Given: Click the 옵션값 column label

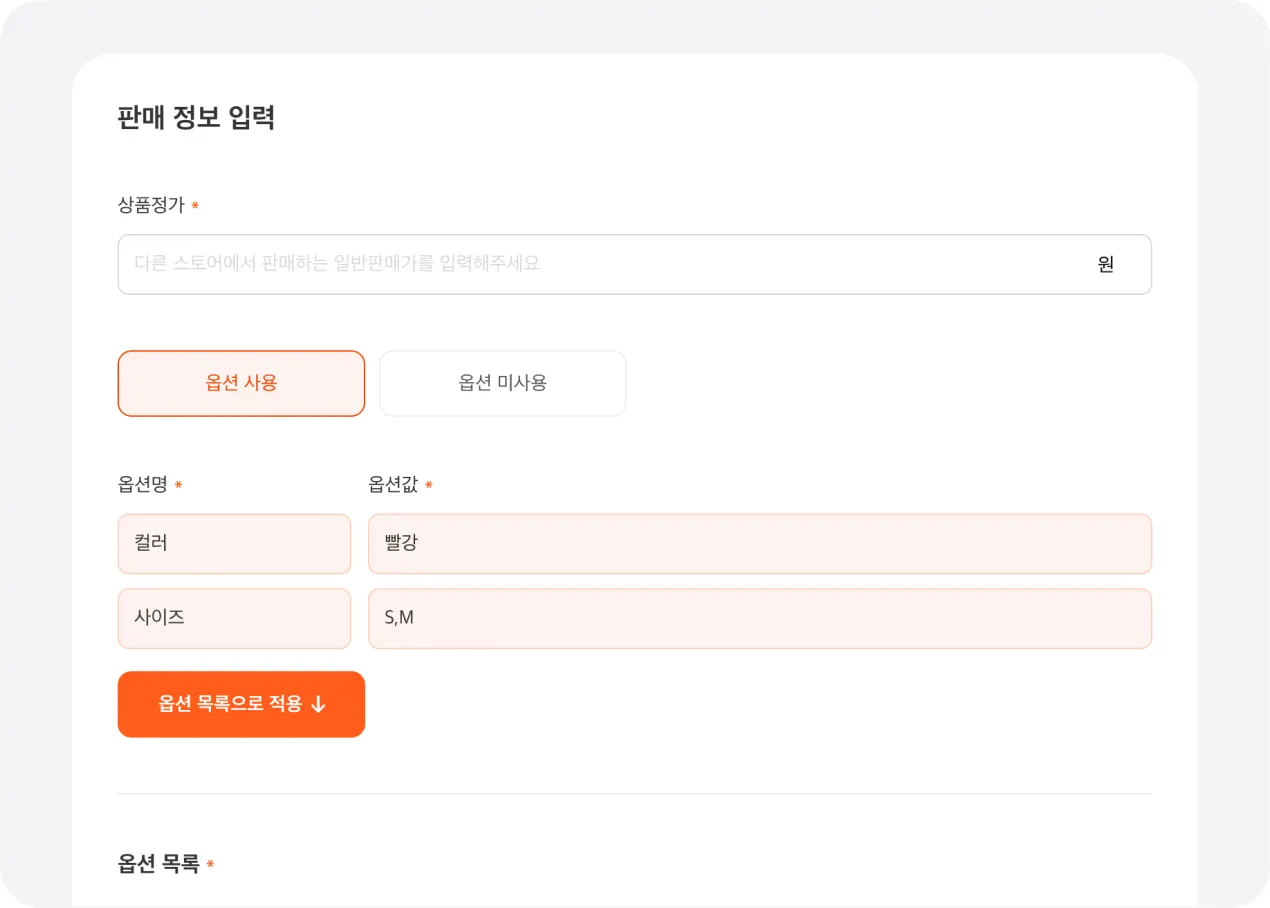Looking at the screenshot, I should tap(393, 485).
